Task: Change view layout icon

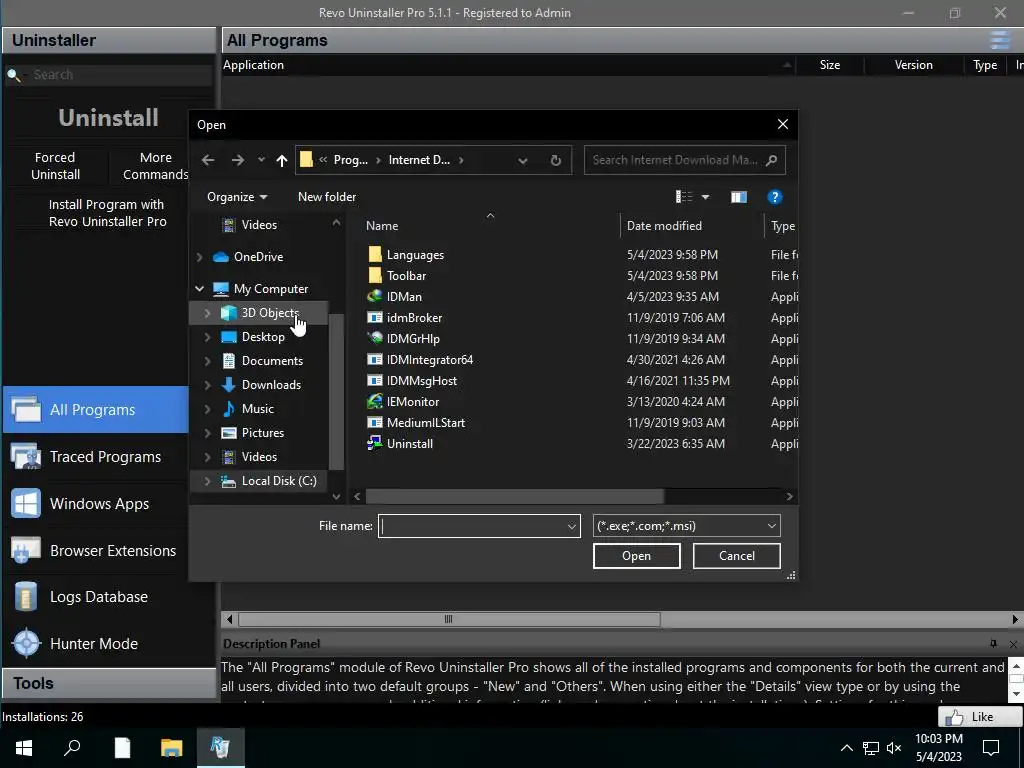Action: coord(684,197)
